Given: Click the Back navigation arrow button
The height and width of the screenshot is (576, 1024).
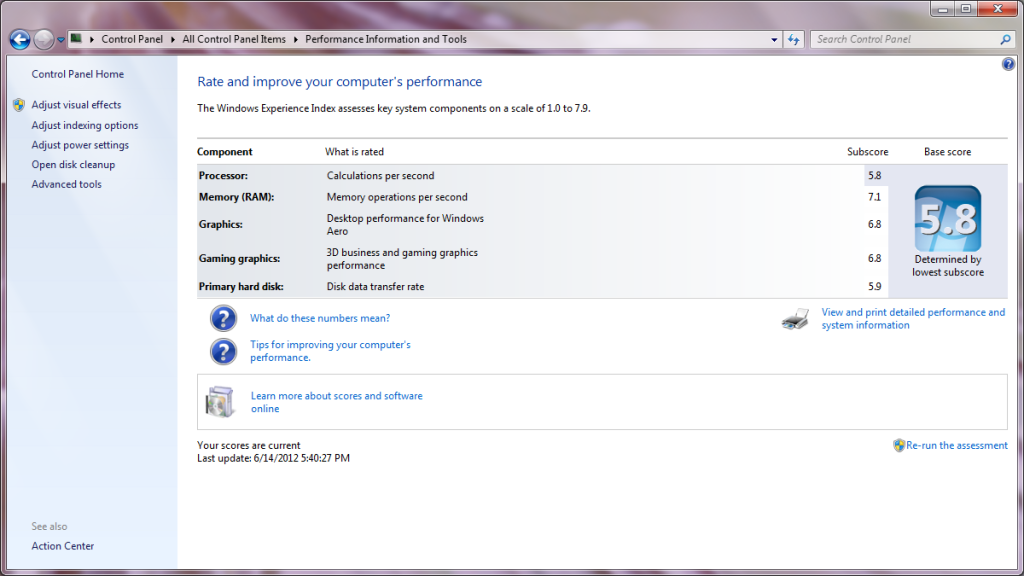Looking at the screenshot, I should point(19,40).
